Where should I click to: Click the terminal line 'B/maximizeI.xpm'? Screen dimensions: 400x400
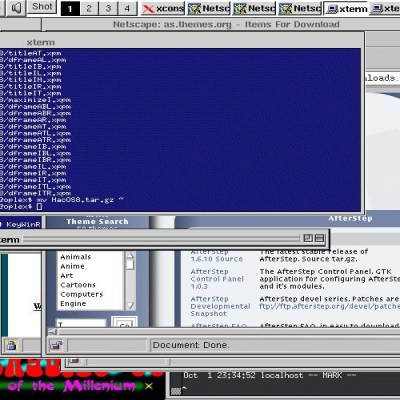coord(35,100)
